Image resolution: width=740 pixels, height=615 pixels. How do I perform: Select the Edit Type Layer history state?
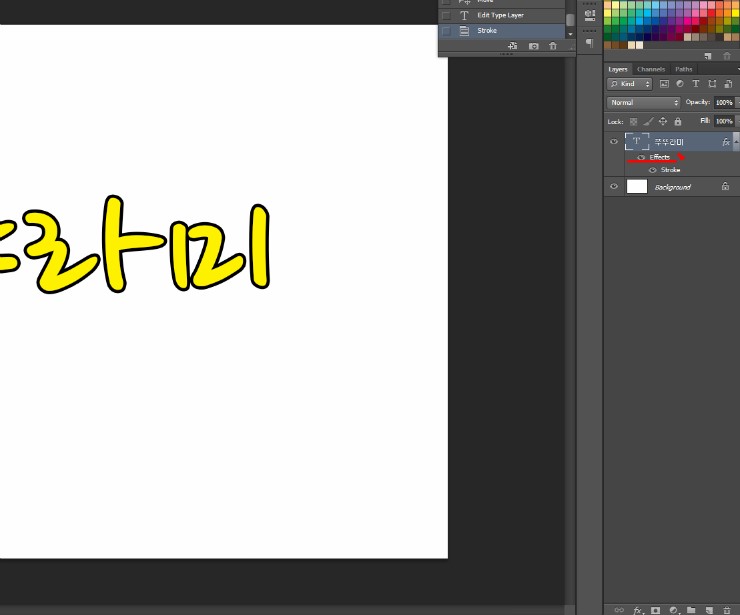coord(502,16)
